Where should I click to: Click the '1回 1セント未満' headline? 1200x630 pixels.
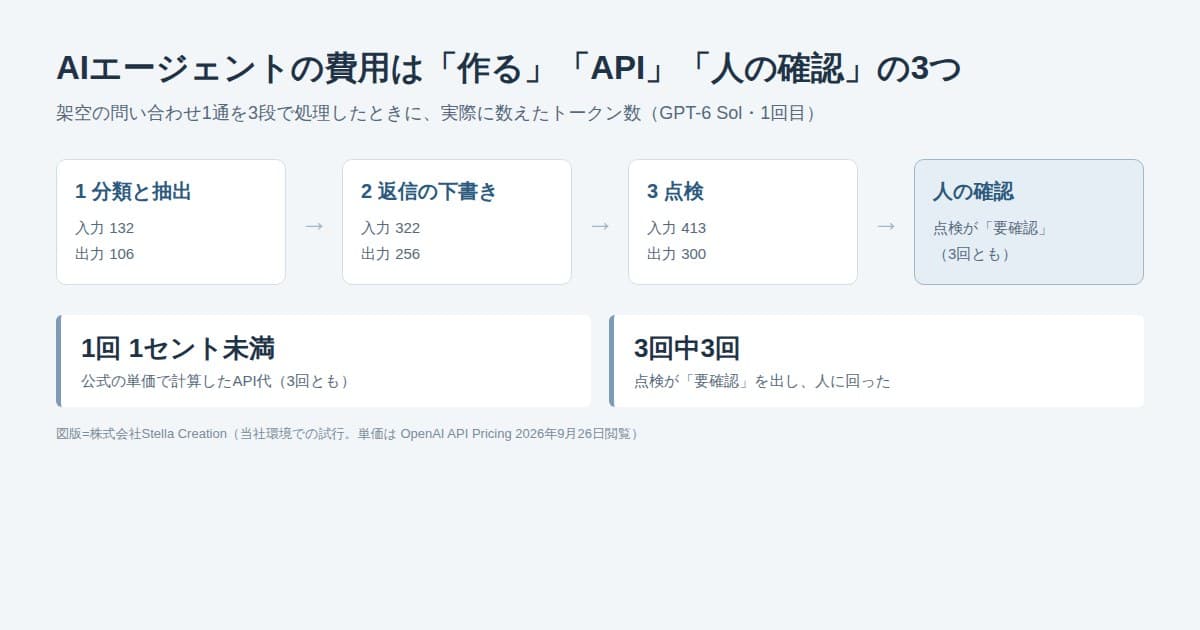[178, 348]
